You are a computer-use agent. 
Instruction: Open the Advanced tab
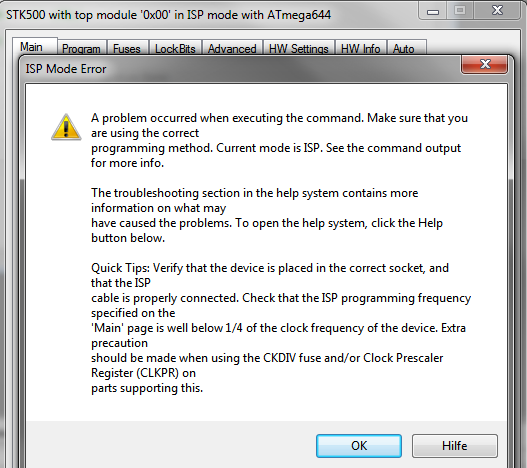click(232, 49)
